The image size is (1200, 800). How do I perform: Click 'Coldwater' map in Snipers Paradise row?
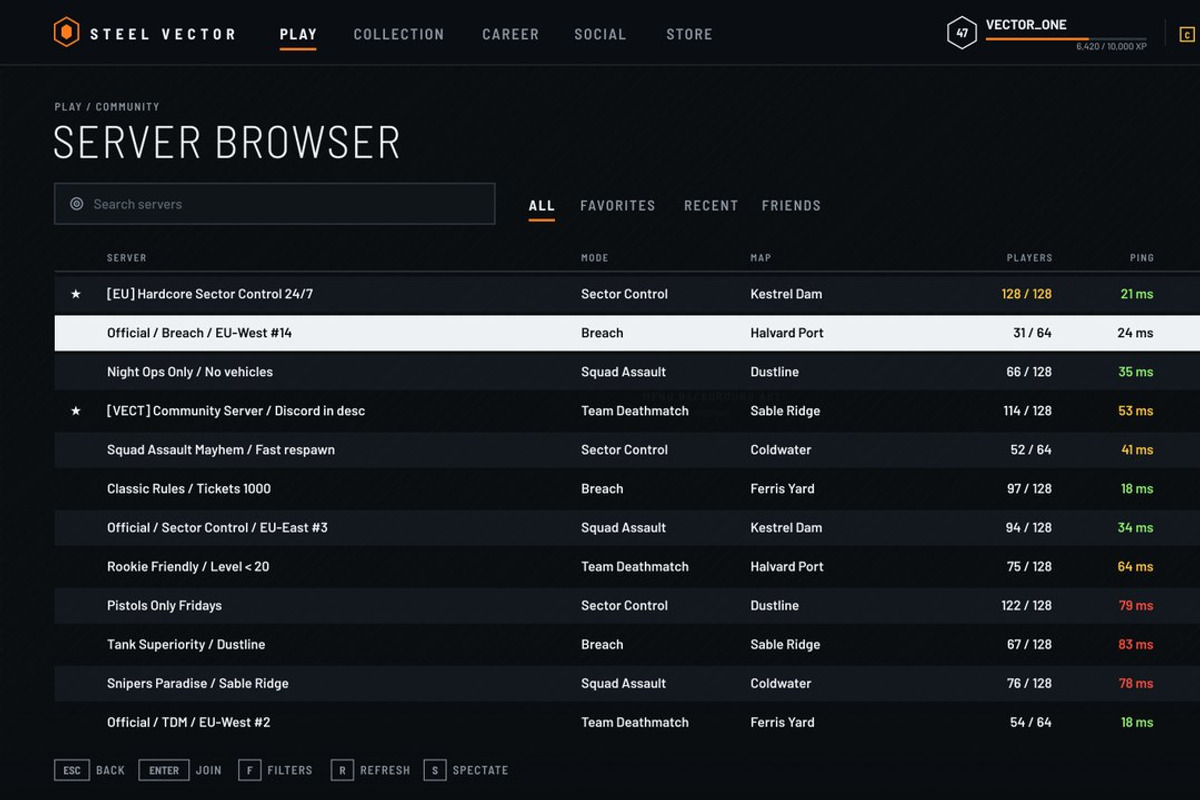(x=781, y=684)
